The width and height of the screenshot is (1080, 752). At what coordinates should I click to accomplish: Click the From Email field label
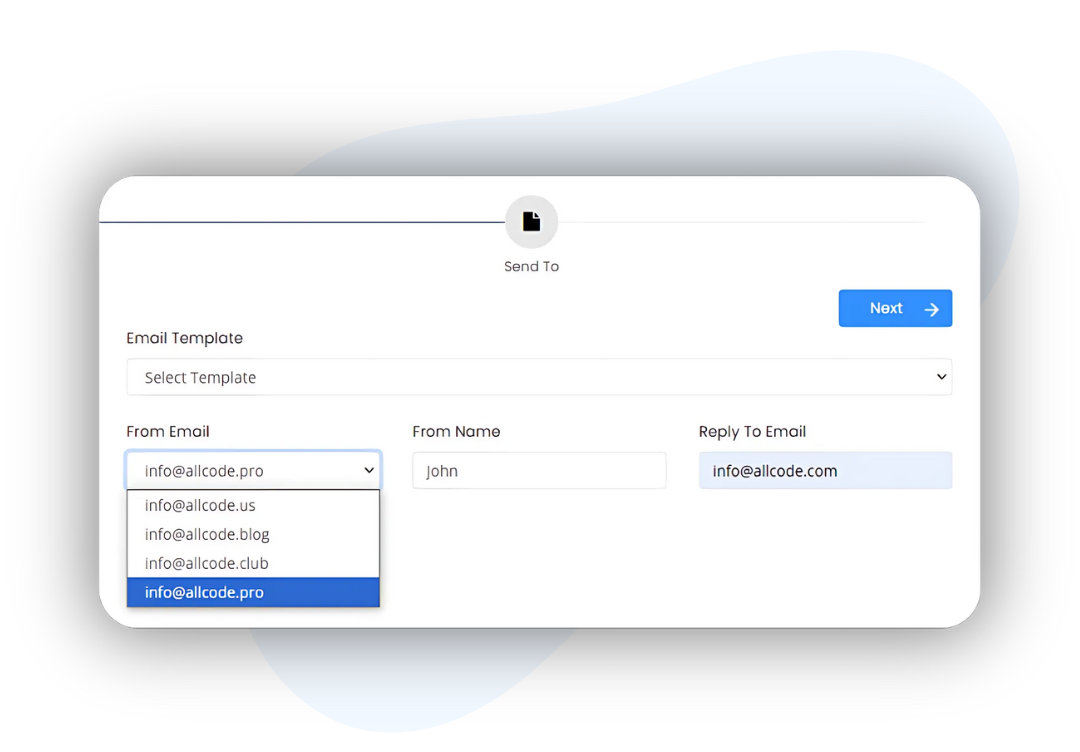click(x=168, y=431)
